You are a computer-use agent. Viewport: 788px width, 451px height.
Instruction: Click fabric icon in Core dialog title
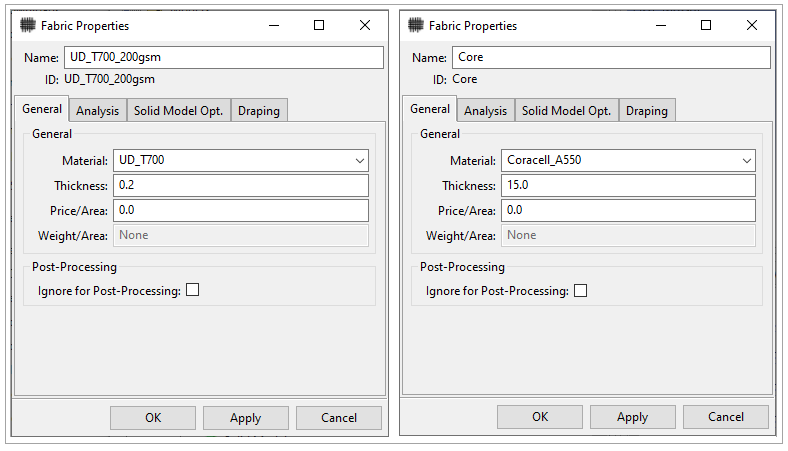tap(416, 26)
